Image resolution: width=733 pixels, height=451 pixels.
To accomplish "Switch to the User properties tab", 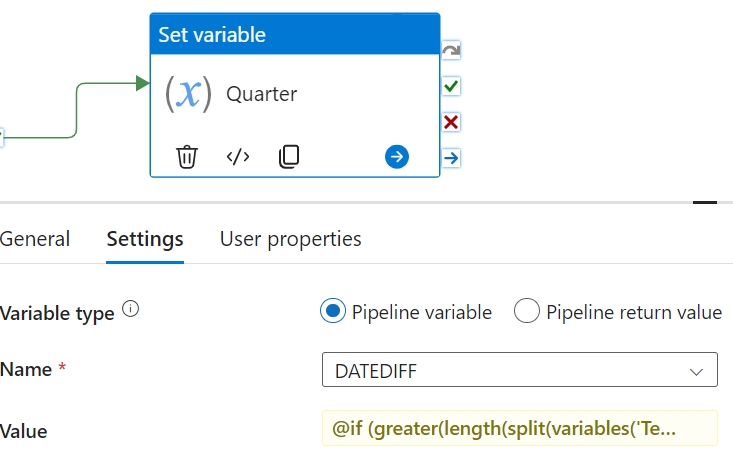I will point(290,239).
